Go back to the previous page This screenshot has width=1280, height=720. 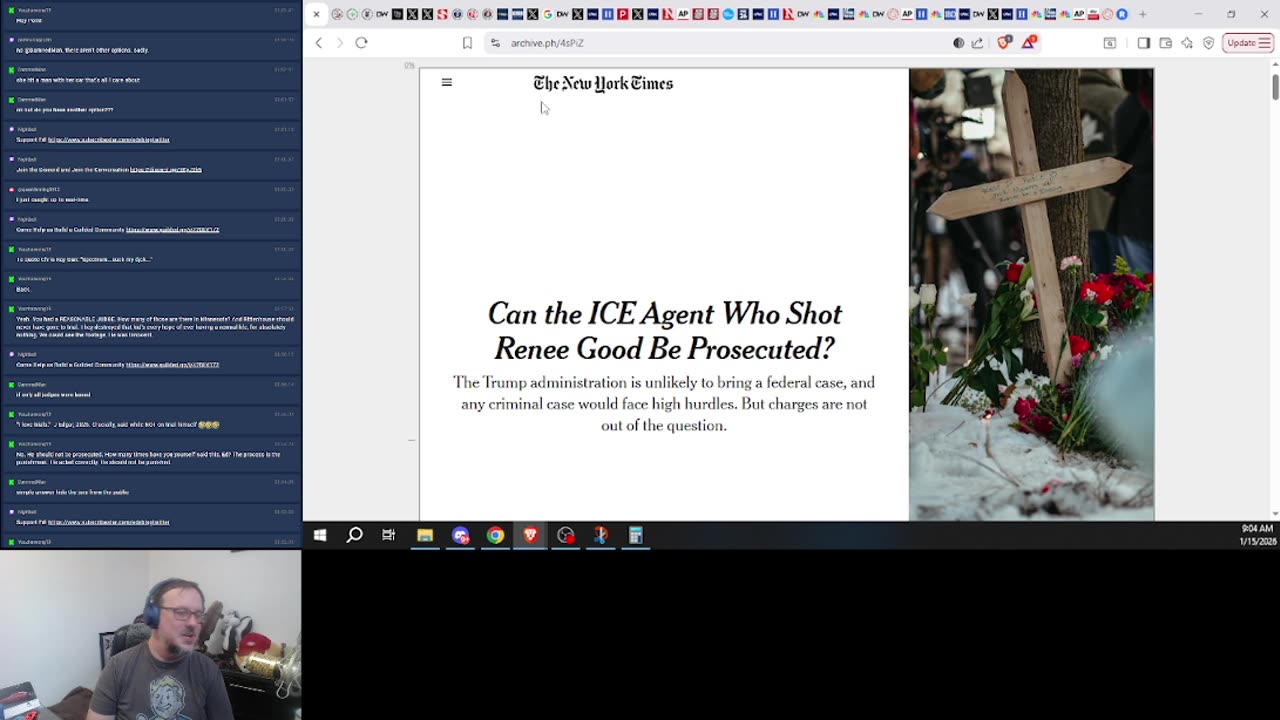click(319, 43)
